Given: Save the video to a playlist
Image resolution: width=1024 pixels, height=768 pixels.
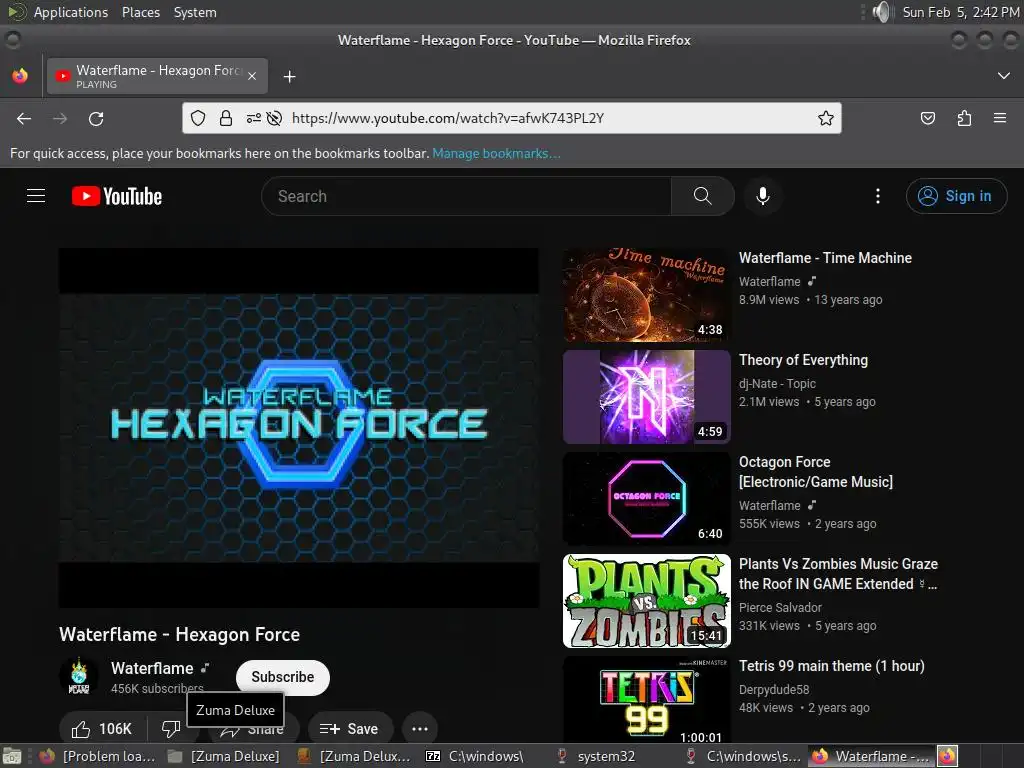Looking at the screenshot, I should [x=350, y=728].
